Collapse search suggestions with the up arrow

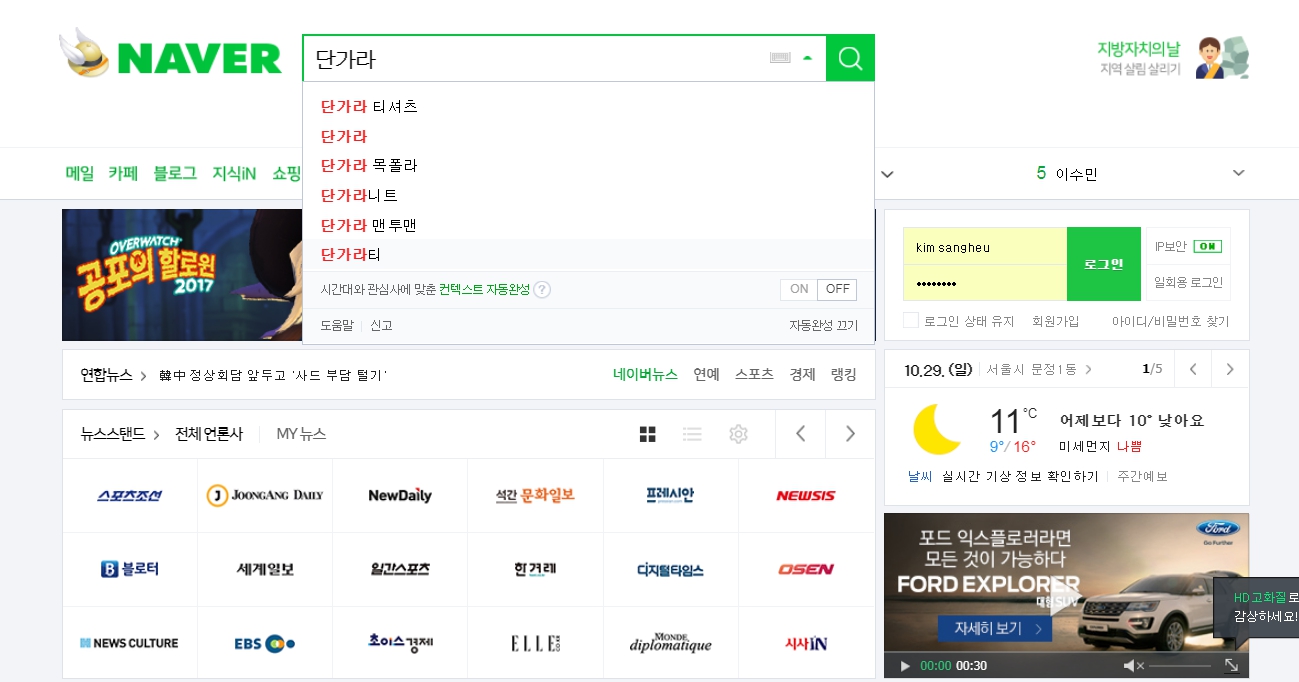pyautogui.click(x=808, y=58)
